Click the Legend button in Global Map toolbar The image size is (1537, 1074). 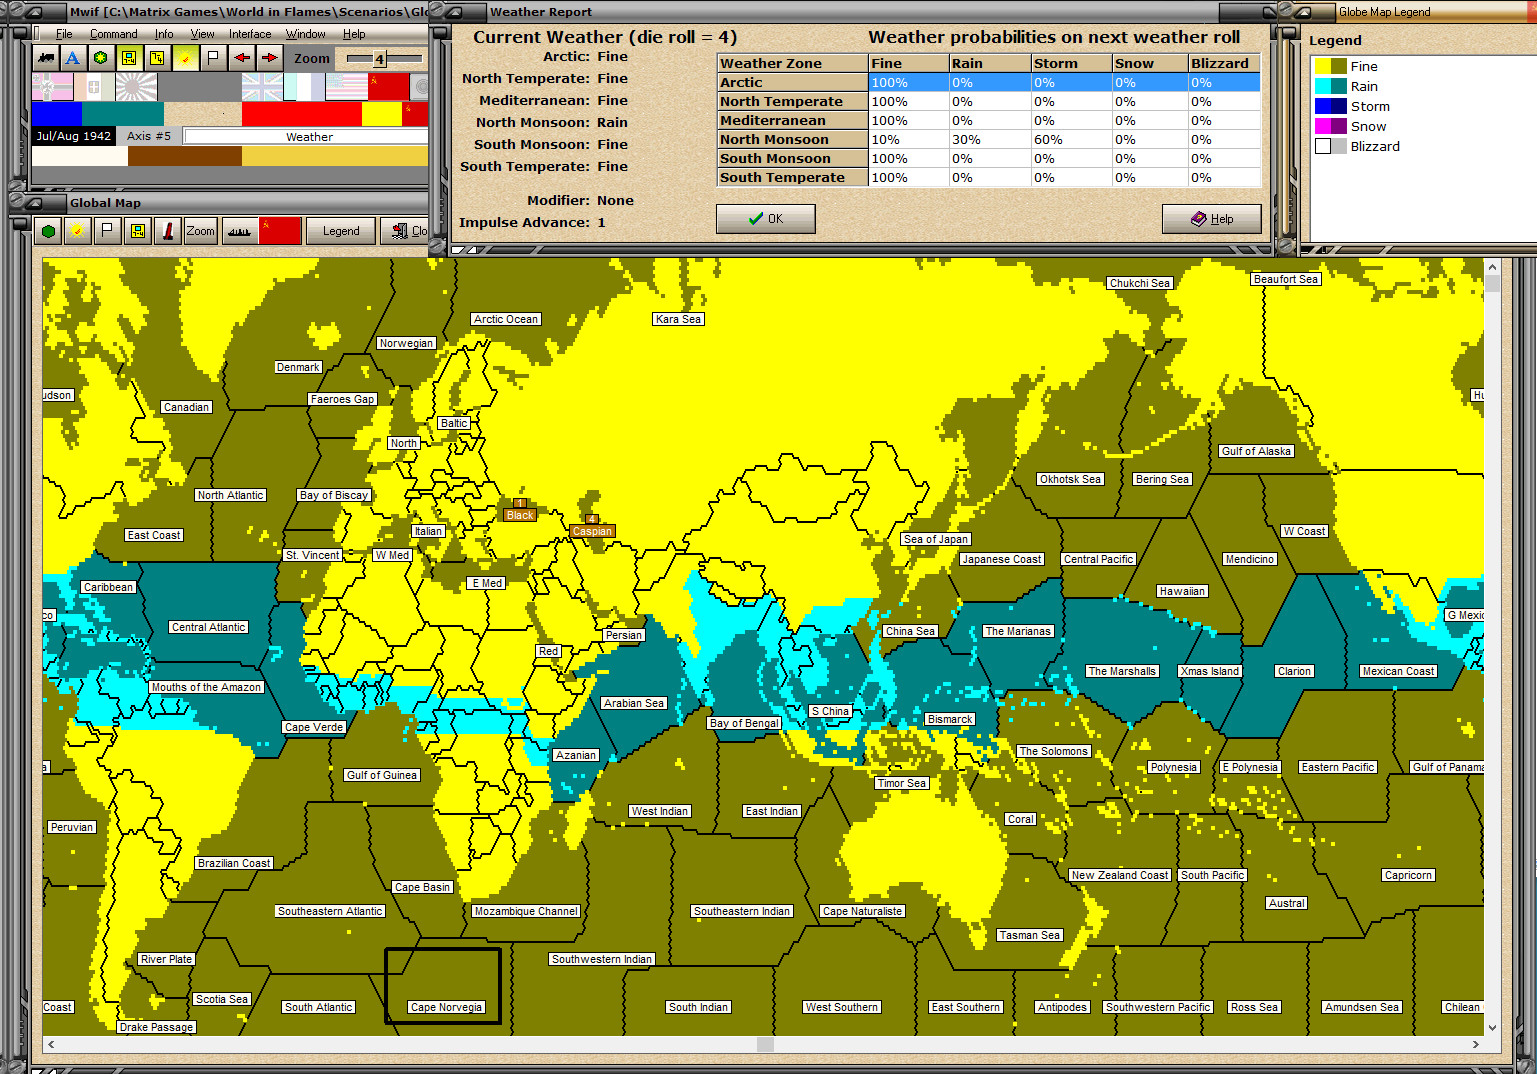341,231
